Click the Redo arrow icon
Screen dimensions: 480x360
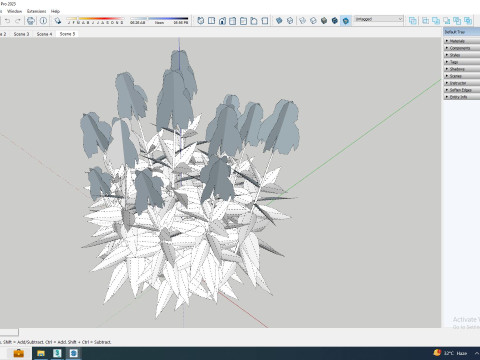18,21
